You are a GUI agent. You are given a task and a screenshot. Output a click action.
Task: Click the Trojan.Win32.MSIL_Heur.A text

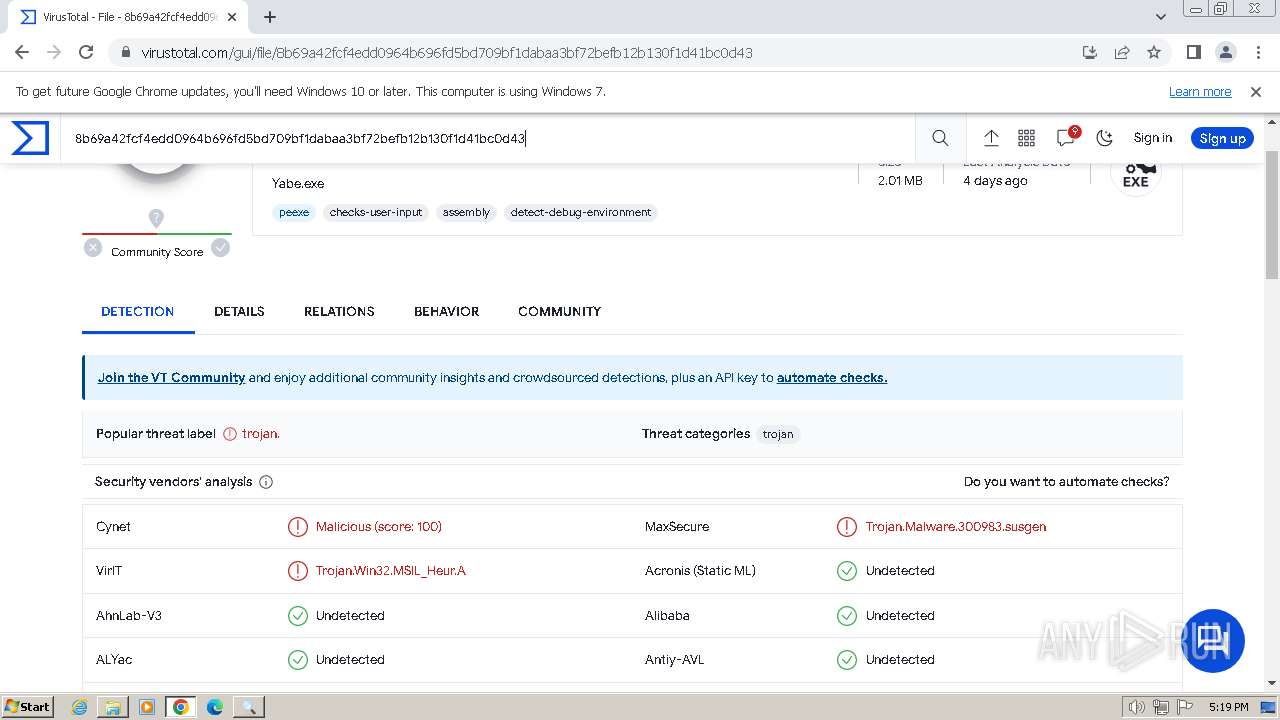[x=391, y=571]
